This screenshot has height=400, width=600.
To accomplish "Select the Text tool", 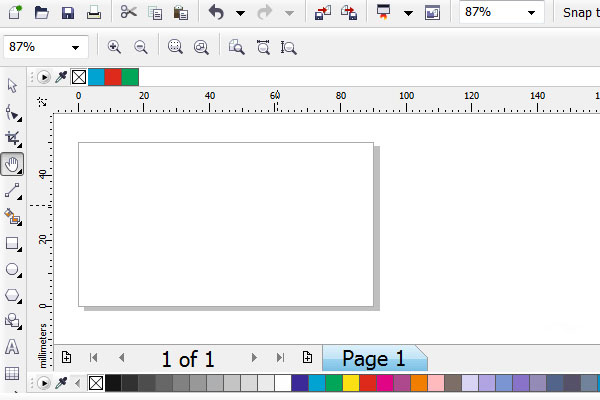I will [12, 347].
